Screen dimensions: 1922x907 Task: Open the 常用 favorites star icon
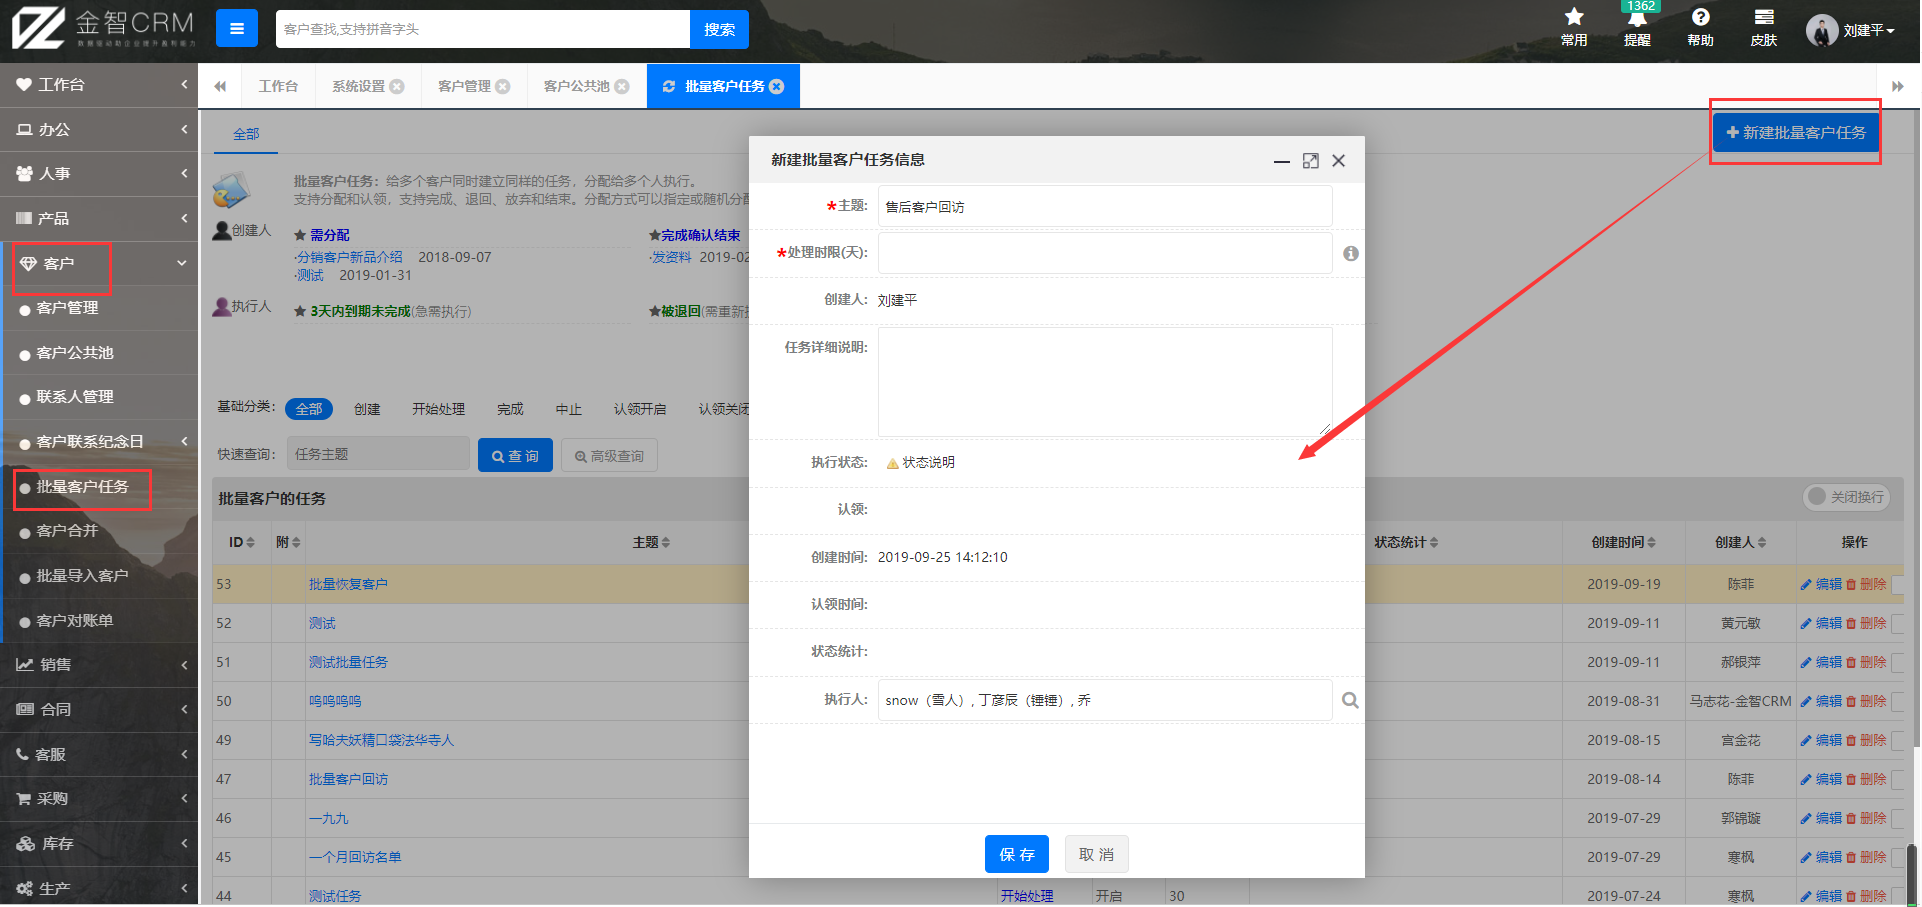point(1574,27)
